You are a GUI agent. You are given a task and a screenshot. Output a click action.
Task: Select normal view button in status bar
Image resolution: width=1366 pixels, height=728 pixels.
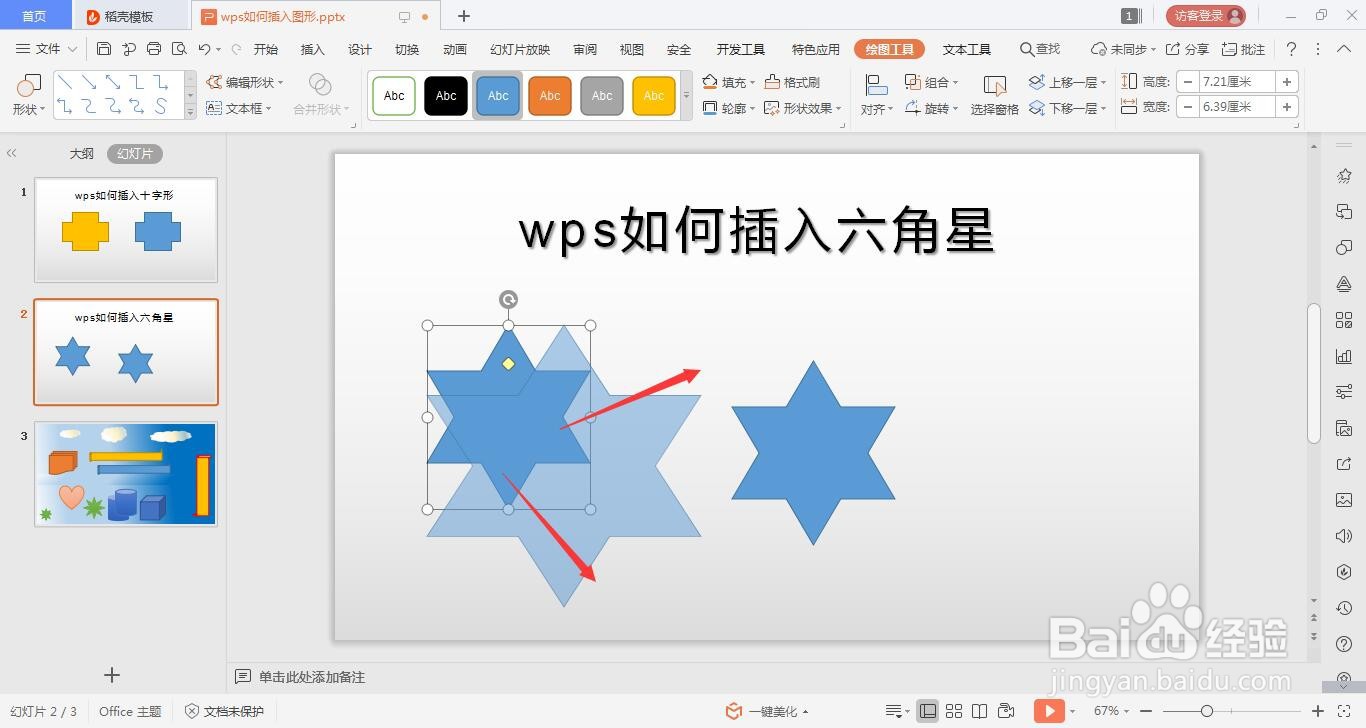(928, 711)
